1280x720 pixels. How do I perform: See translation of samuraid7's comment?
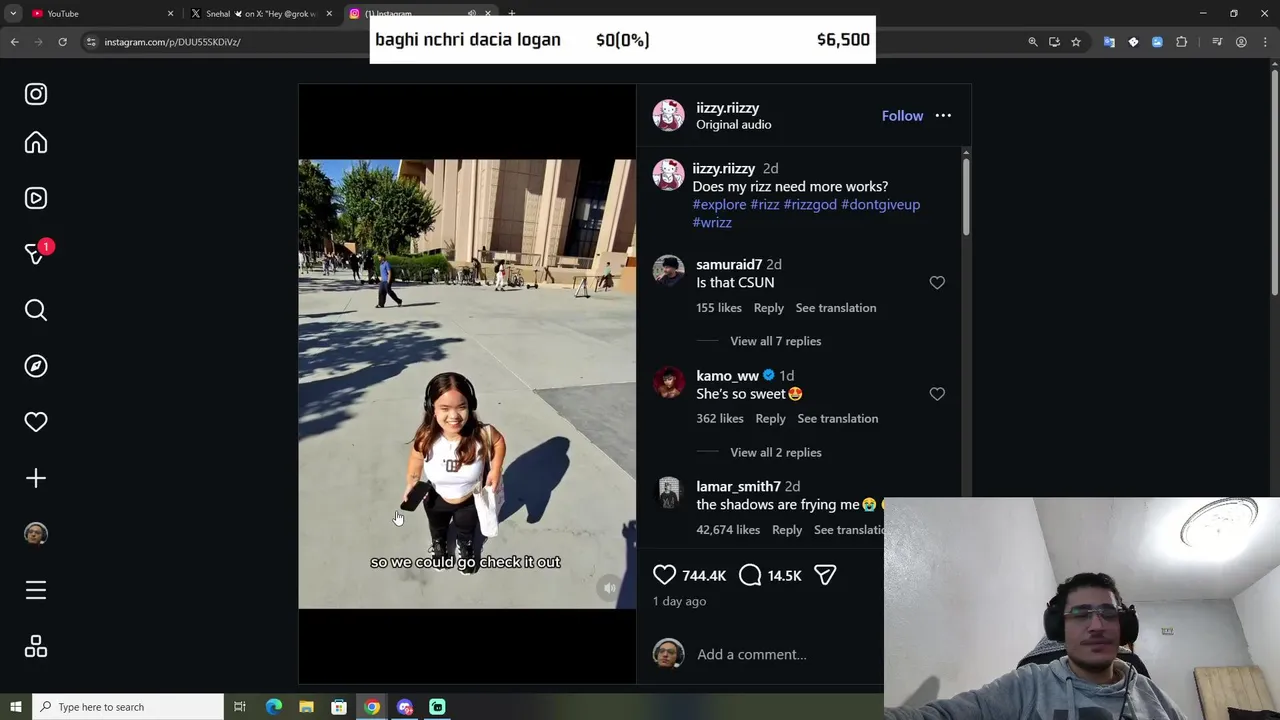pyautogui.click(x=836, y=308)
